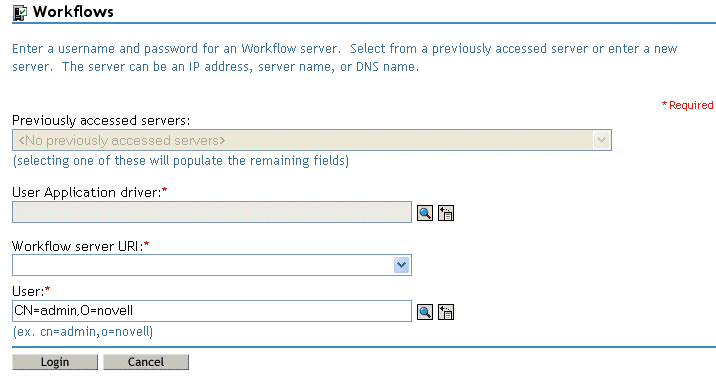Viewport: 716px width, 377px height.
Task: Click the Login button
Action: [55, 362]
